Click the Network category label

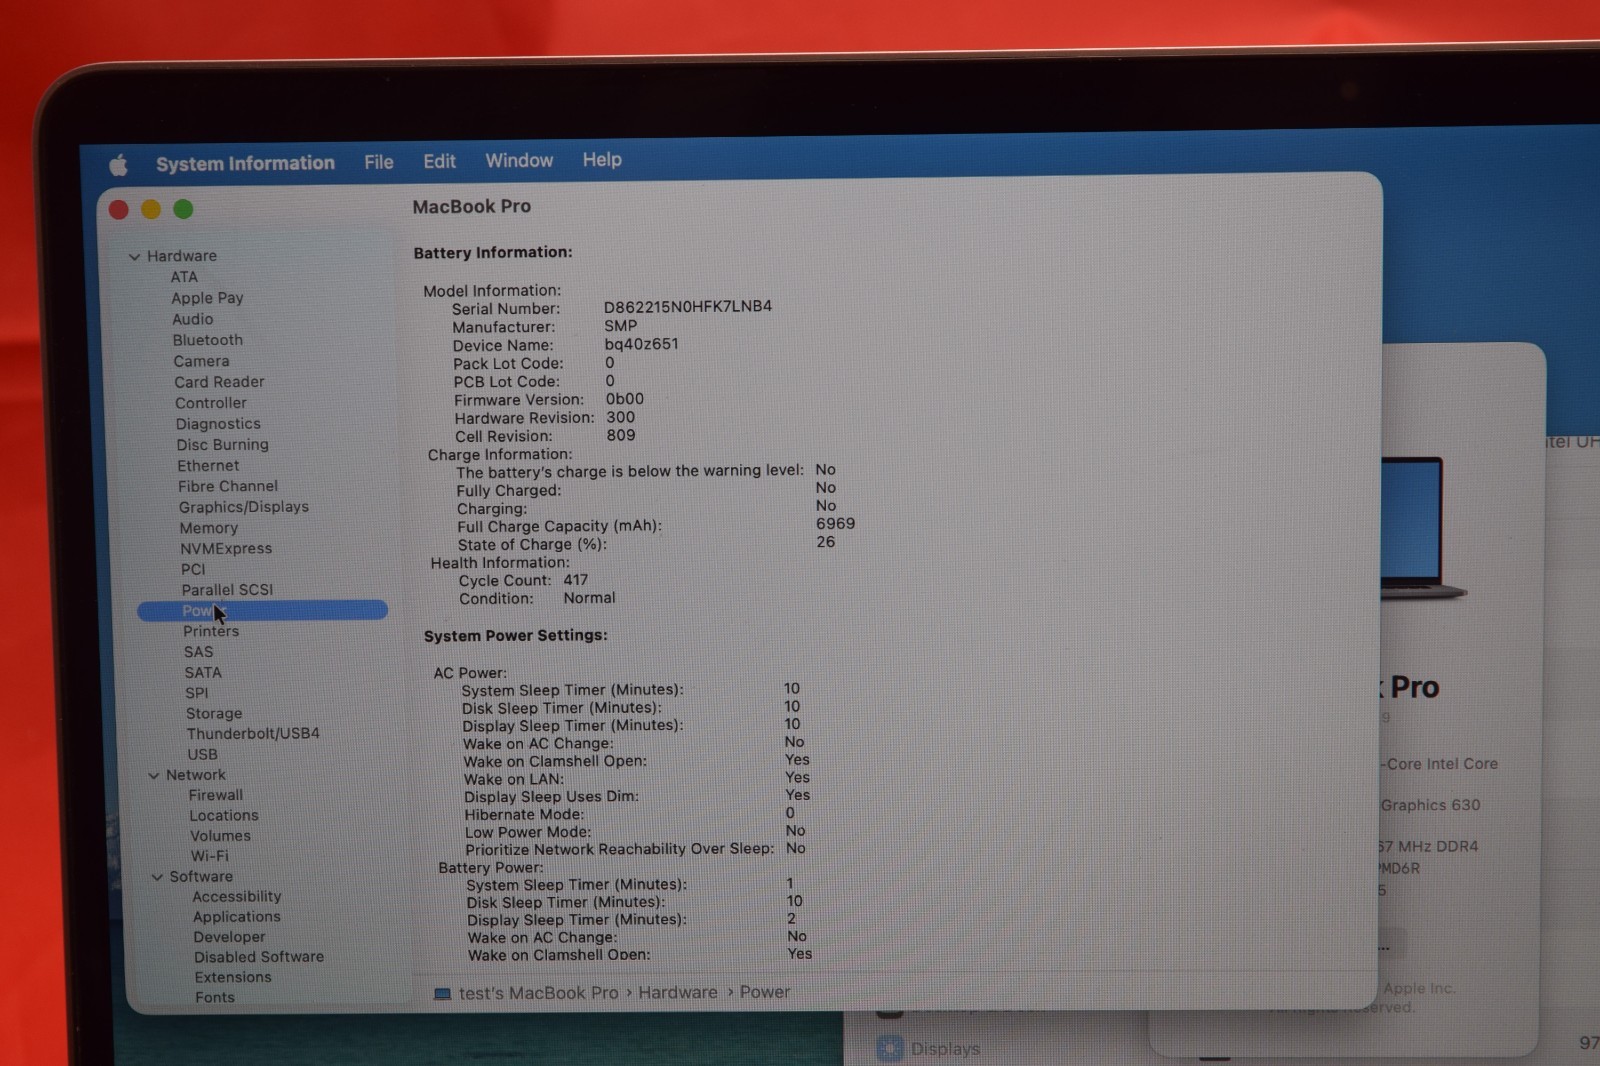tap(196, 775)
